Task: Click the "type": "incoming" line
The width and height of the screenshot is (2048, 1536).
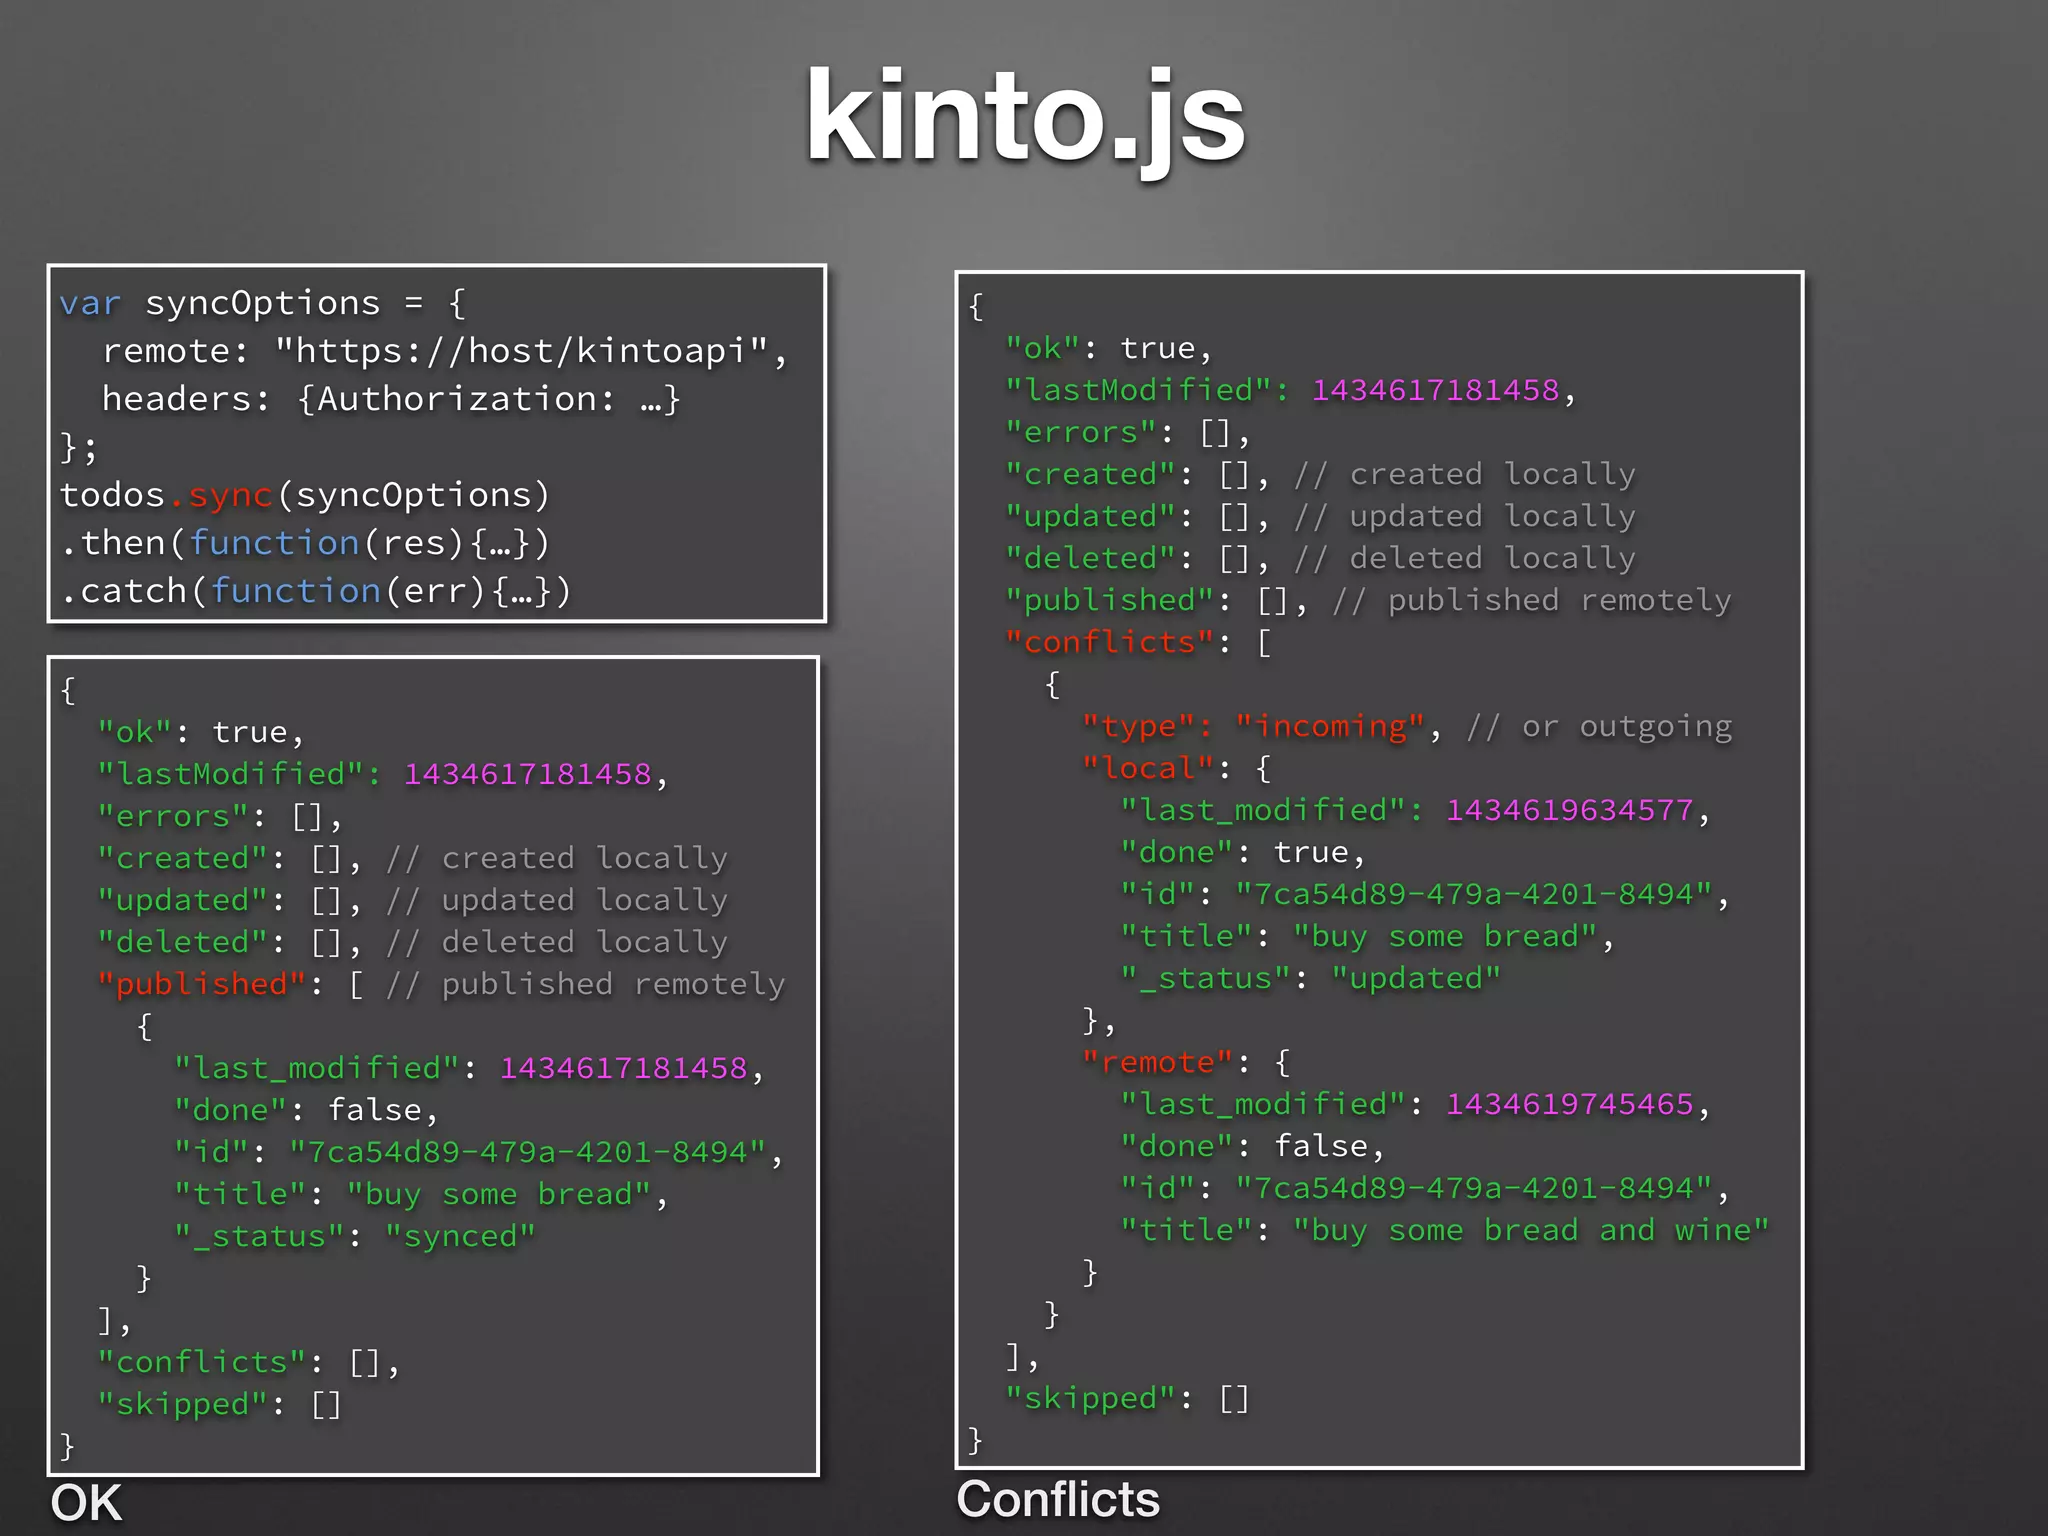Action: [x=1262, y=726]
